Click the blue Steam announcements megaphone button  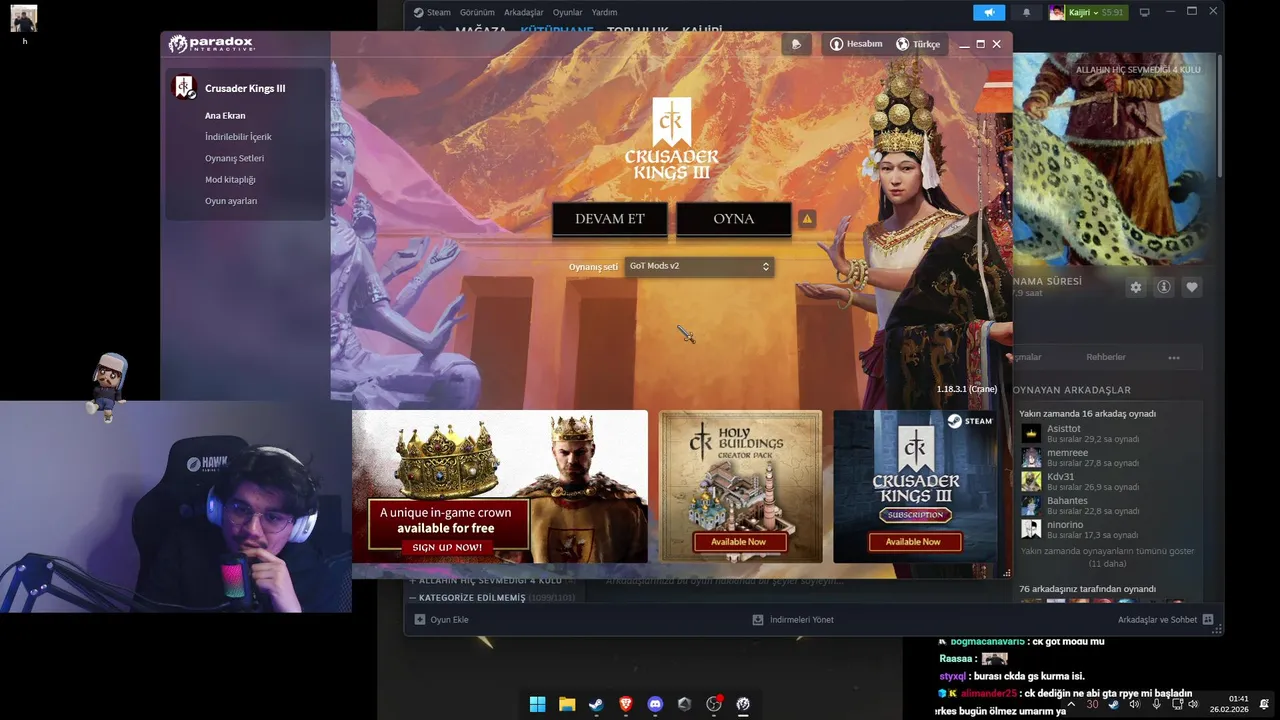(x=989, y=12)
